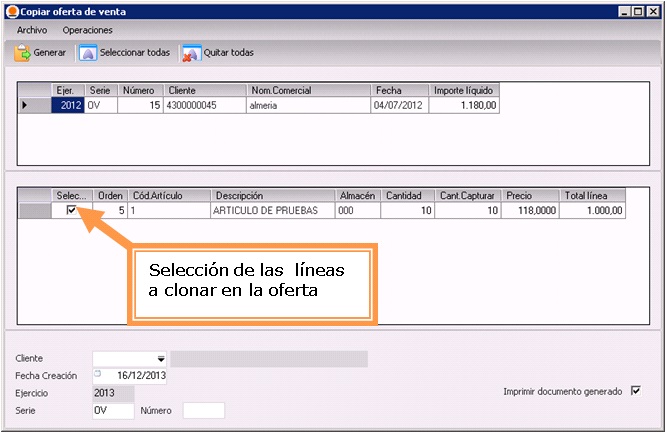Screen dimensions: 667x434
Task: Click the Serie input field with OV
Action: click(113, 410)
